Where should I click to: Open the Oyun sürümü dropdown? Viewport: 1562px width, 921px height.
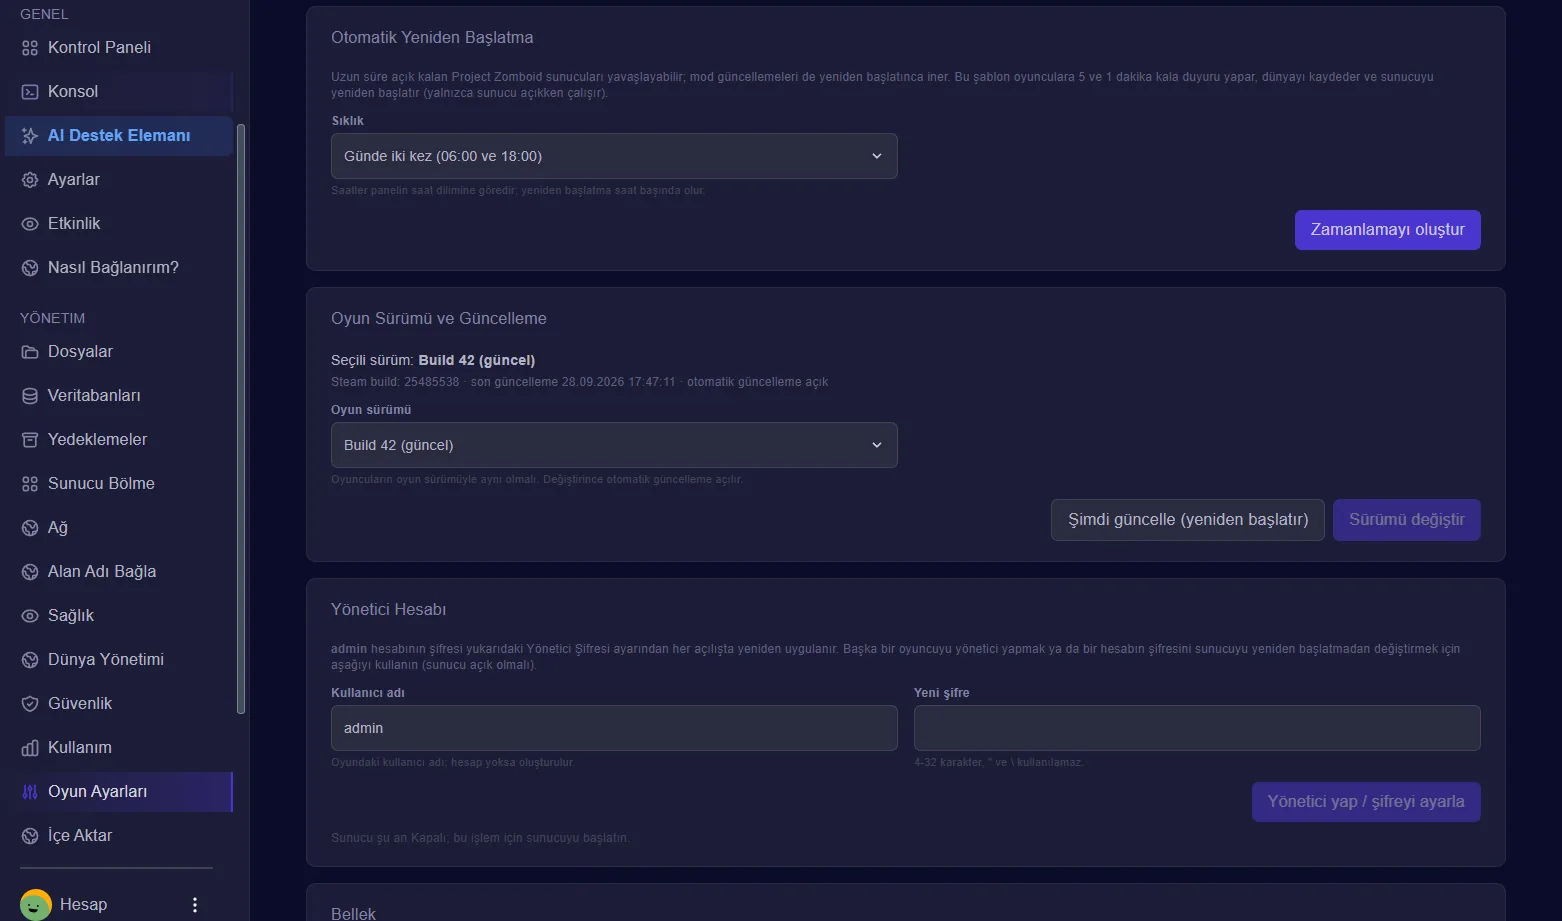(x=614, y=445)
